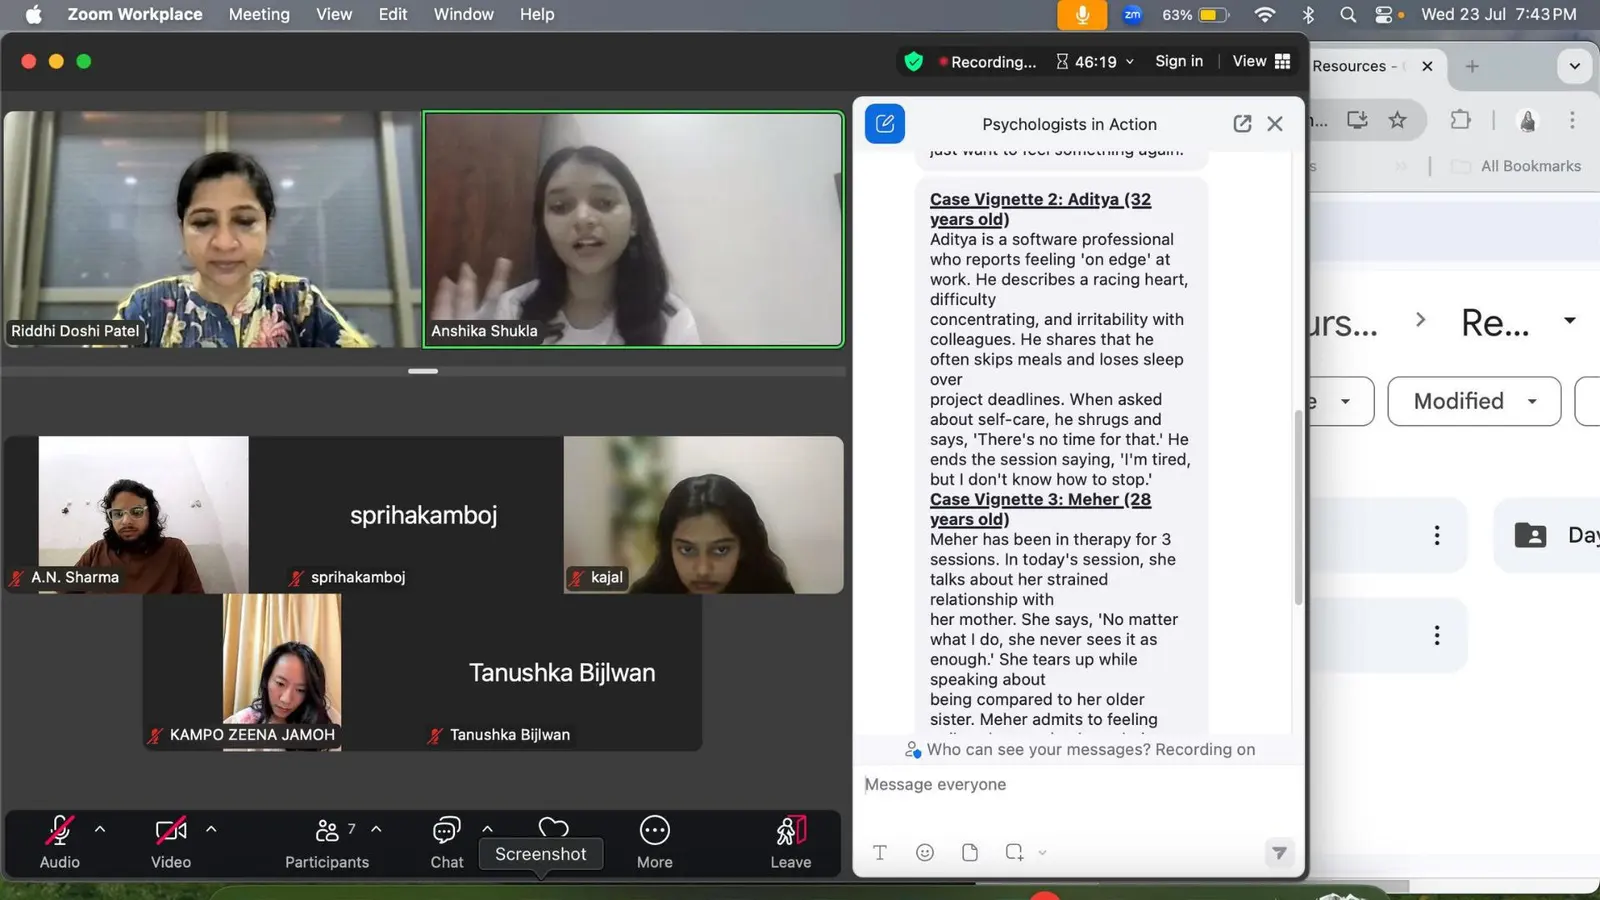Image resolution: width=1600 pixels, height=900 pixels.
Task: Click the Reactions heart icon
Action: coord(553,828)
